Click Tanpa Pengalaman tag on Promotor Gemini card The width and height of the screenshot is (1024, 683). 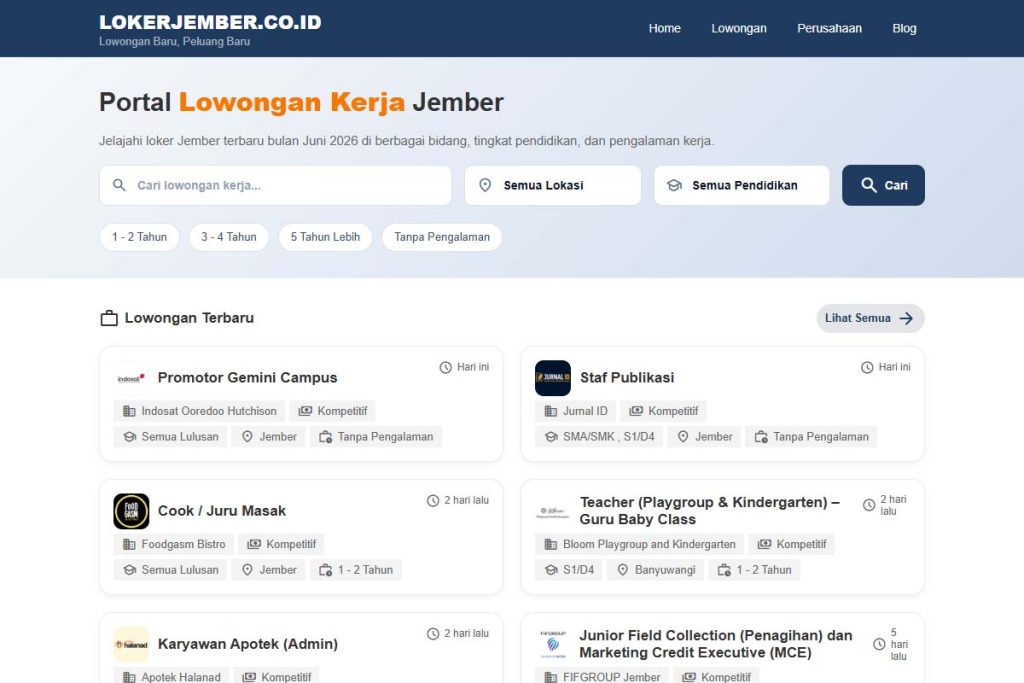[376, 437]
